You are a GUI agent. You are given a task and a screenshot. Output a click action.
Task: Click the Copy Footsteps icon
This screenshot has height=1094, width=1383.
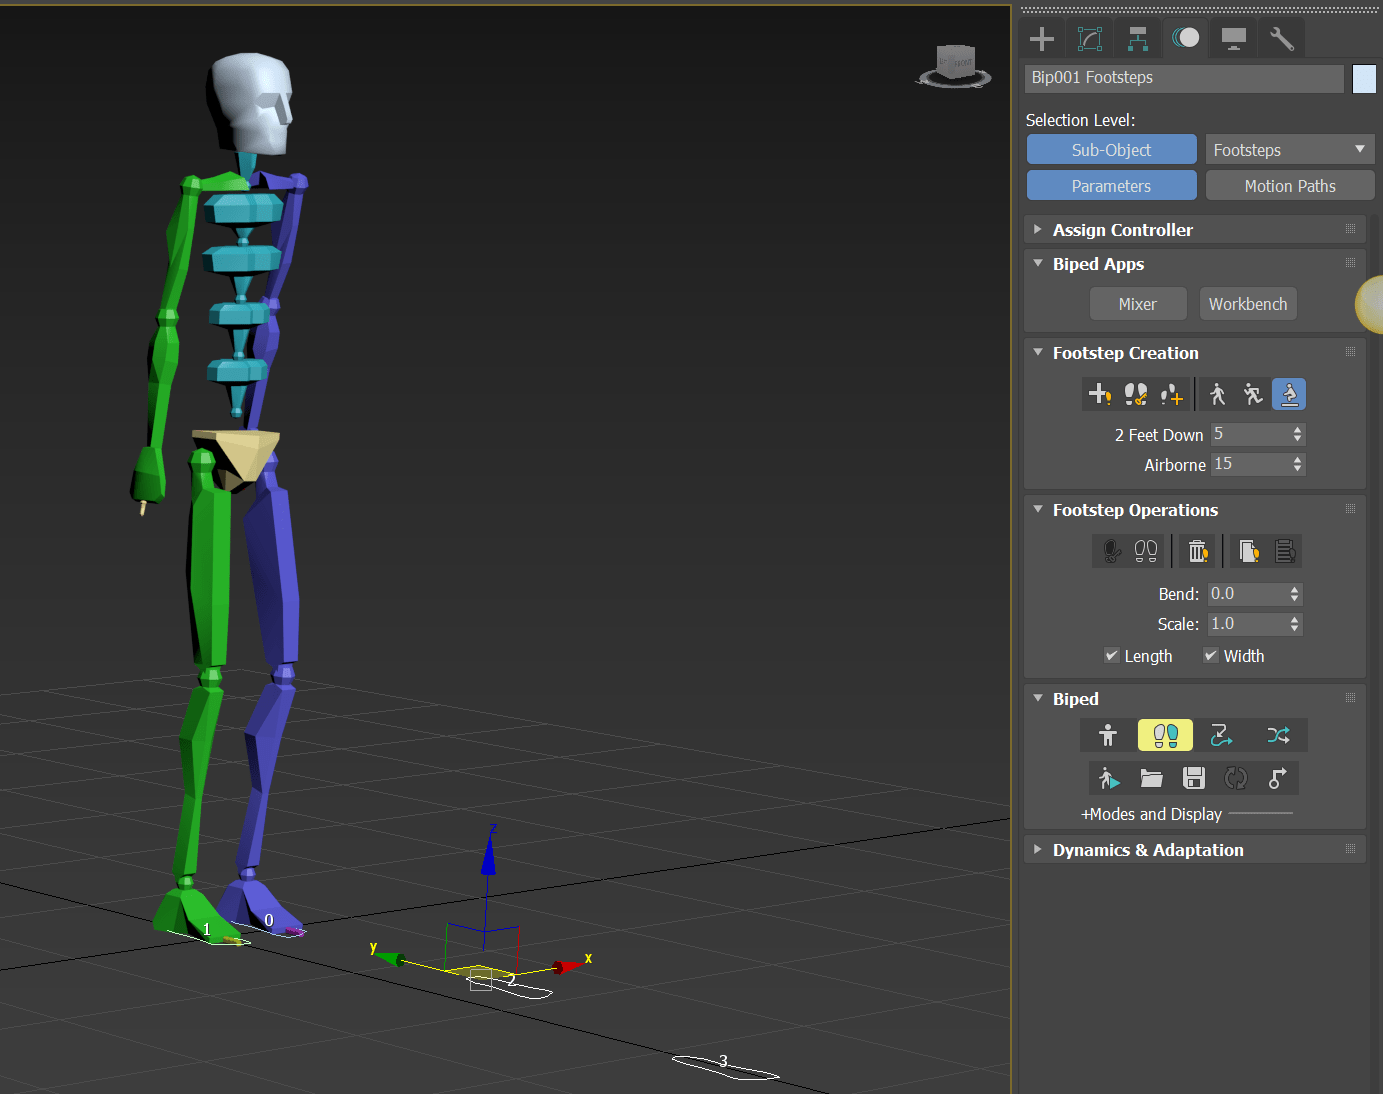coord(1249,551)
